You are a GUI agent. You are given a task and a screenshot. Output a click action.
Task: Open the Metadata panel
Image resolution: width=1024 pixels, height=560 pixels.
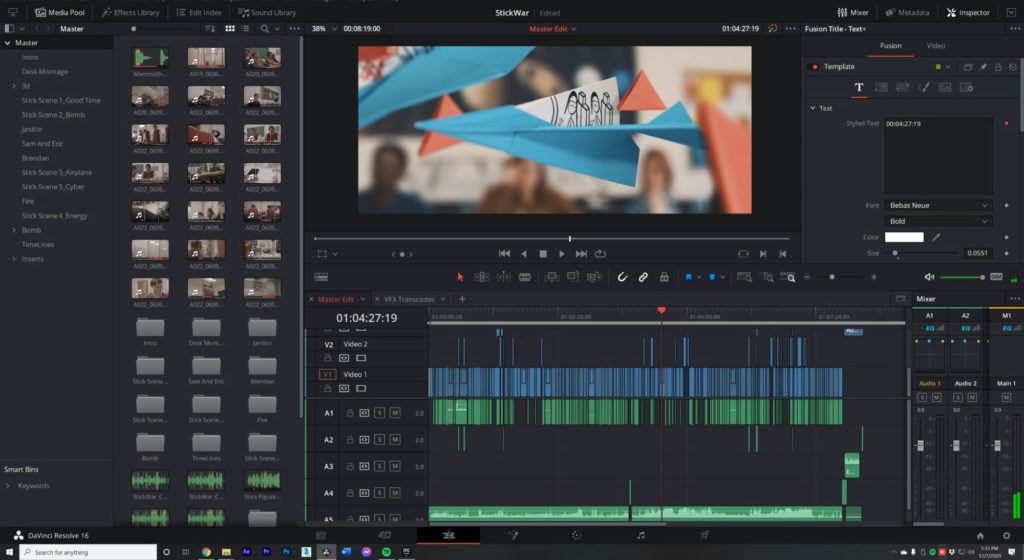point(907,12)
